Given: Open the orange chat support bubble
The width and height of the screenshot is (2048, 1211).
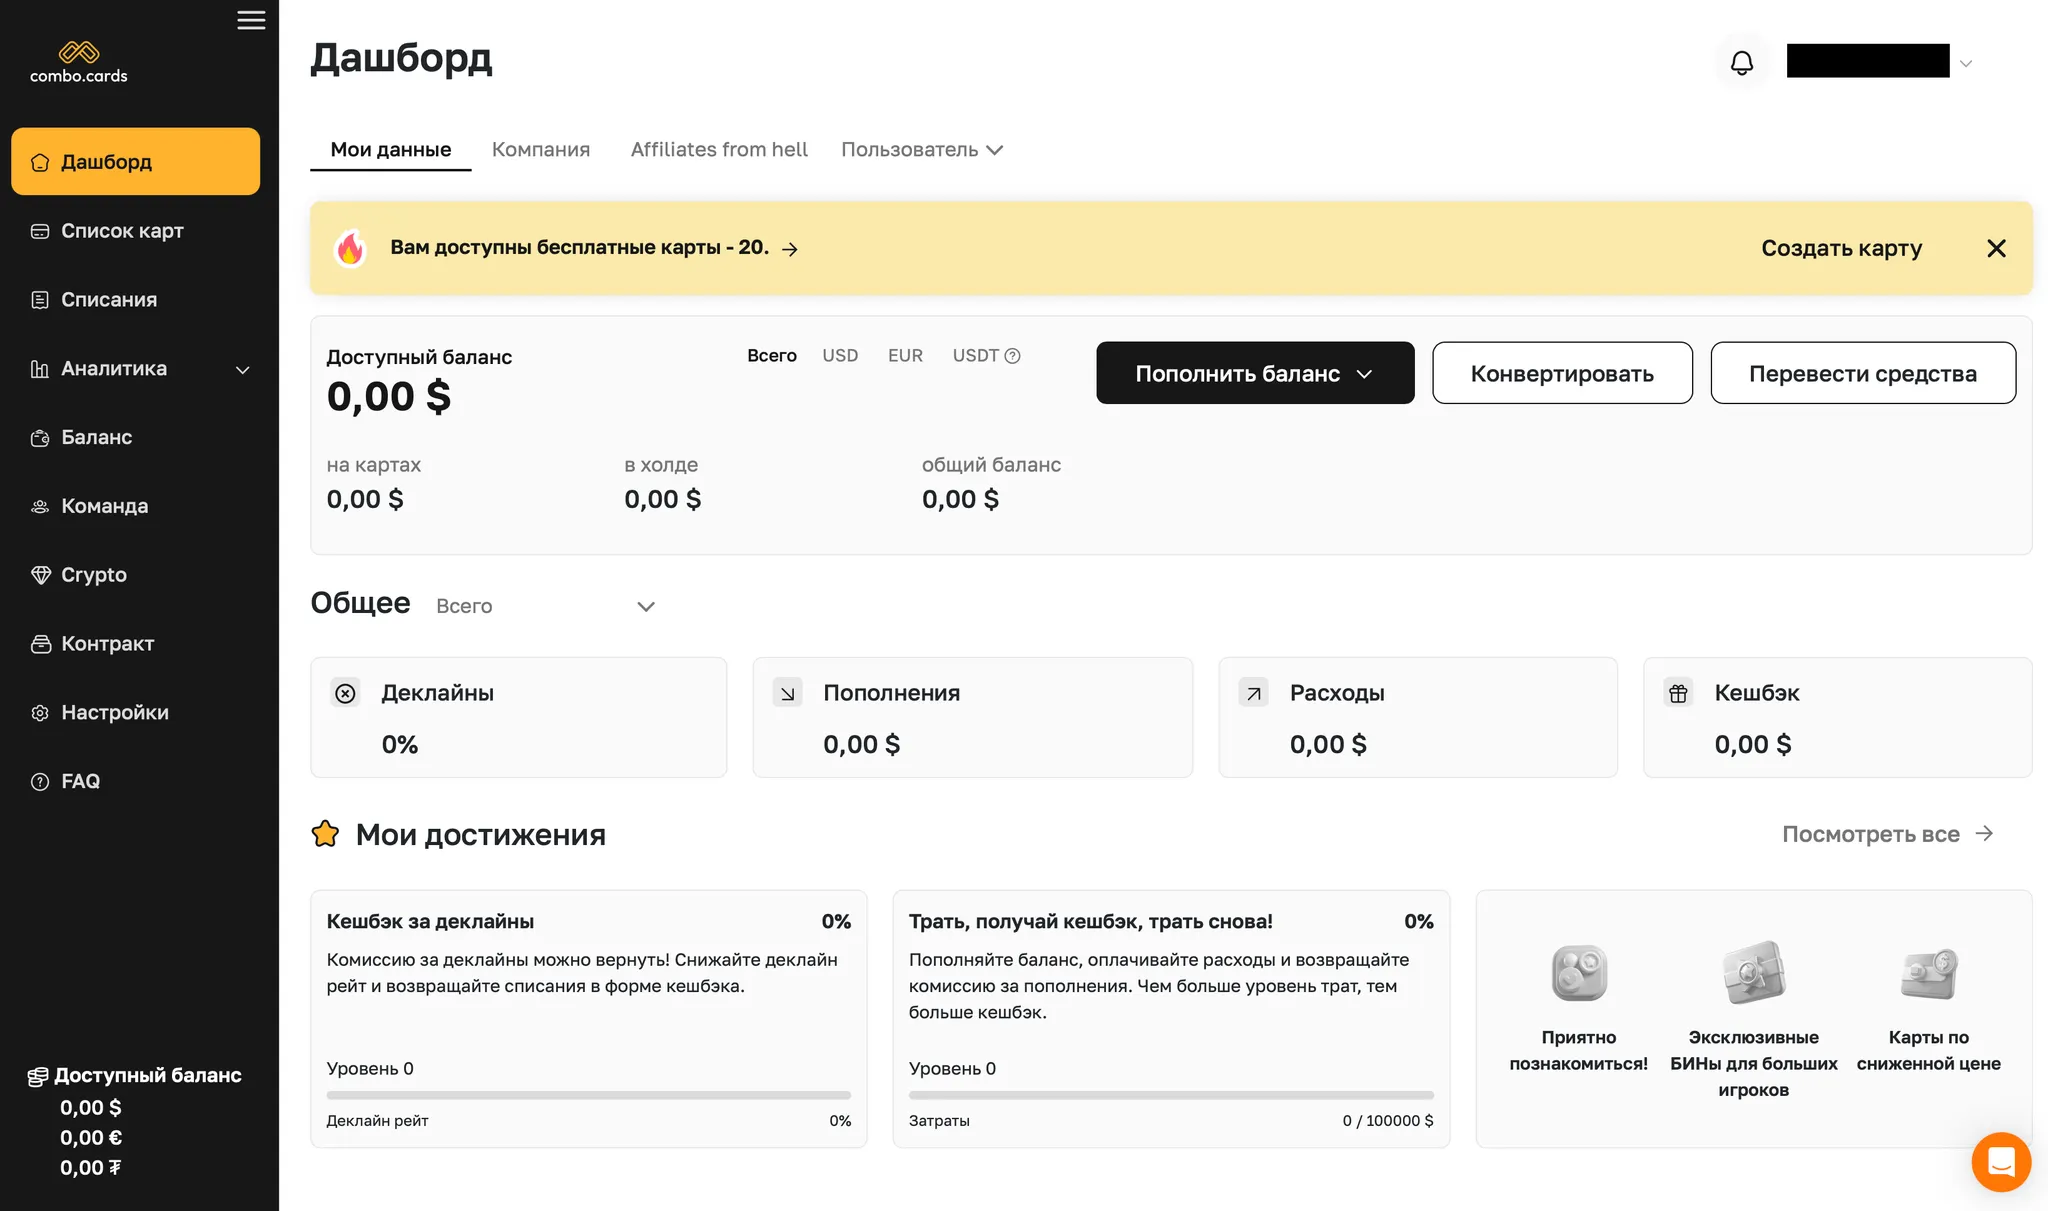Looking at the screenshot, I should [2000, 1161].
